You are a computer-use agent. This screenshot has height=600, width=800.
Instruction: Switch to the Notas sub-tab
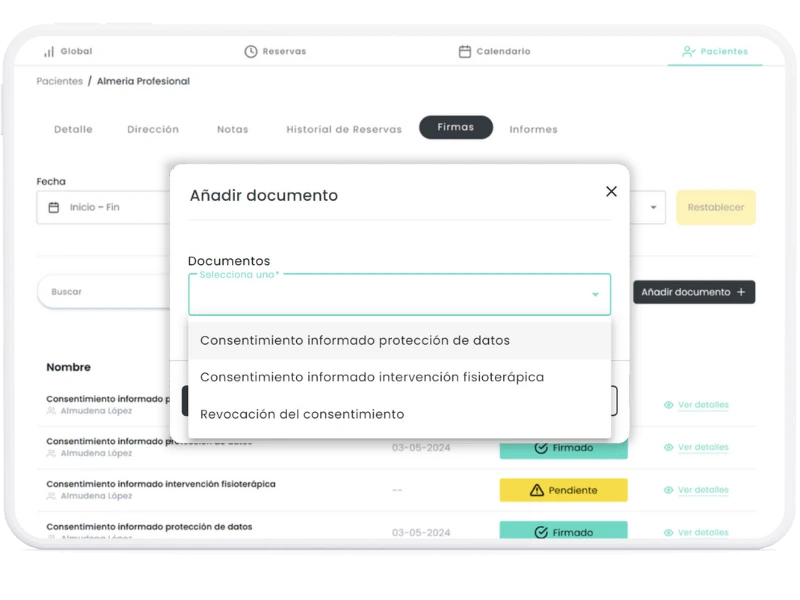tap(233, 130)
